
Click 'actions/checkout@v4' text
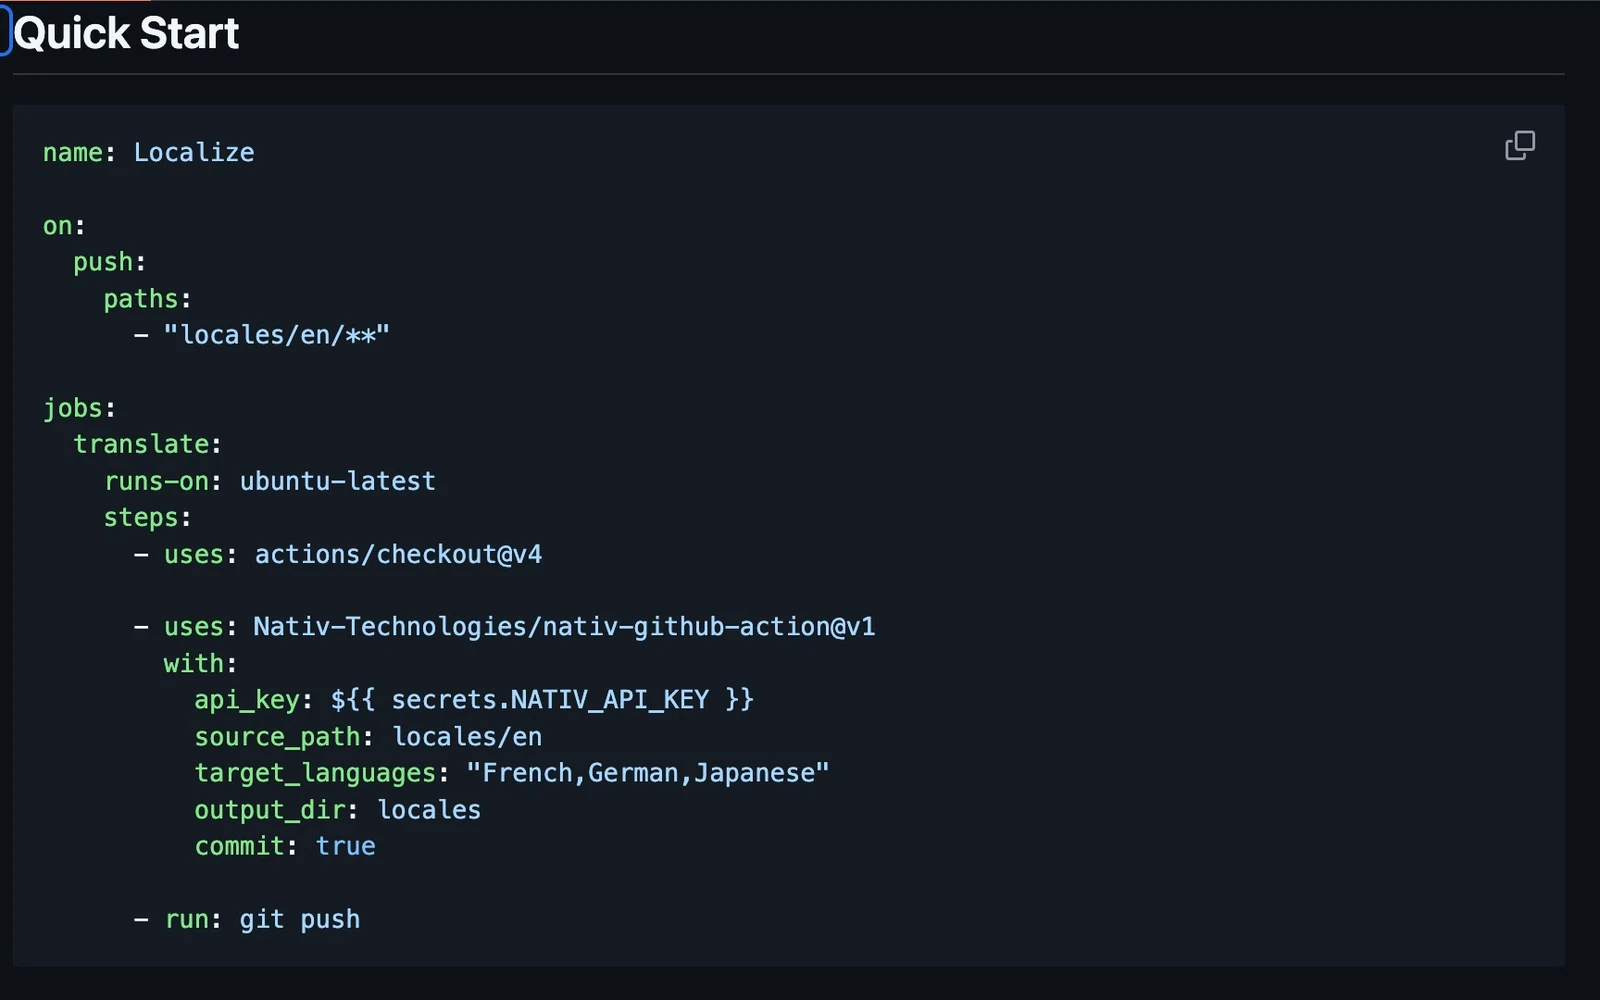point(398,554)
